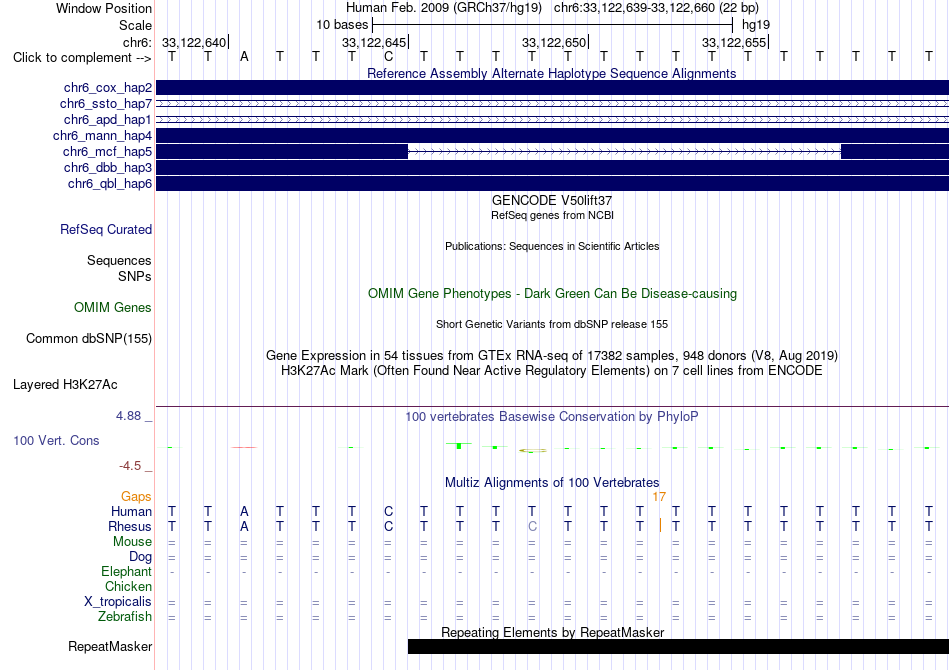Click the hg19 label beside the scale bar
The image size is (950, 670).
click(x=756, y=25)
